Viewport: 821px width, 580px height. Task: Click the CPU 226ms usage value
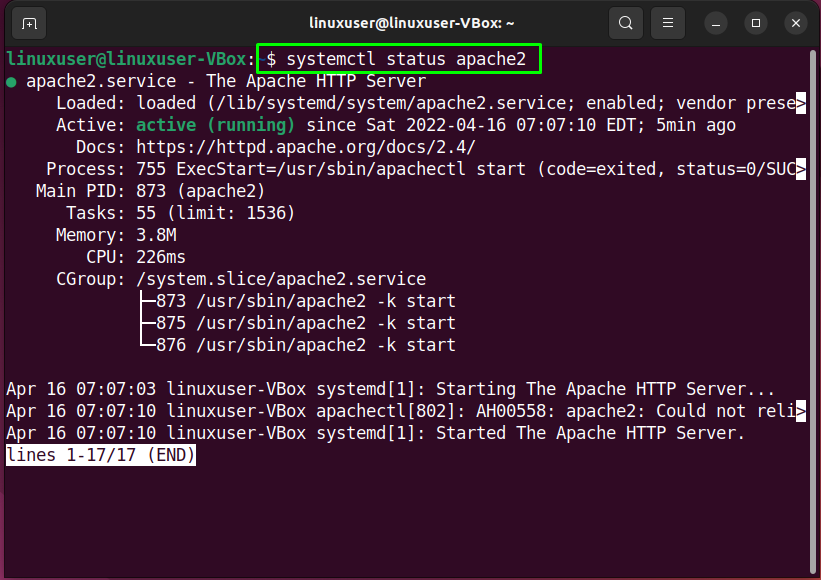(165, 256)
